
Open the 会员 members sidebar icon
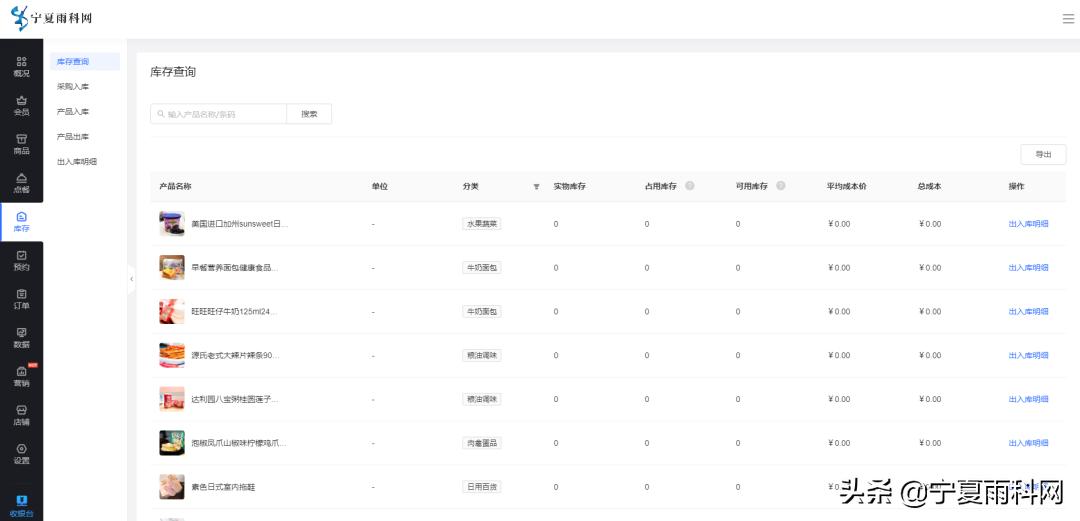point(21,105)
